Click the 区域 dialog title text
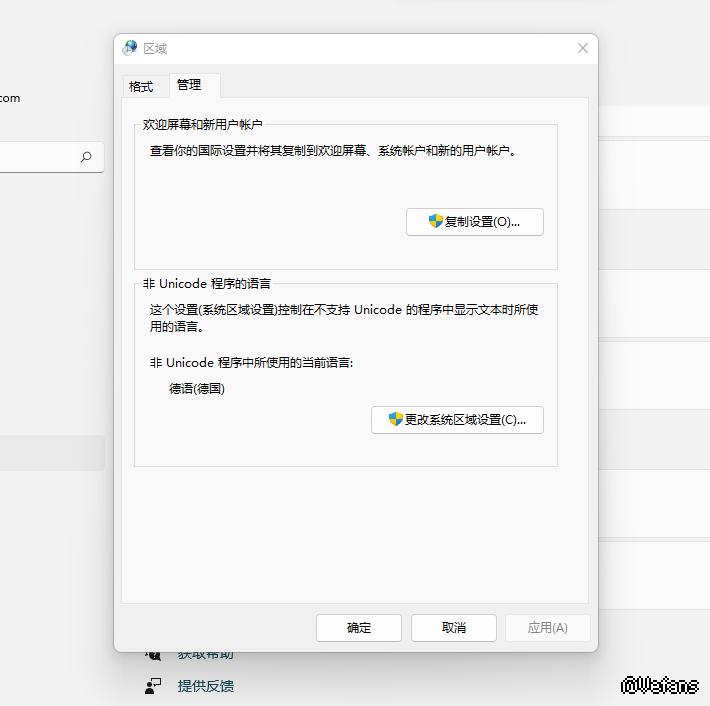This screenshot has width=710, height=706. (x=156, y=48)
